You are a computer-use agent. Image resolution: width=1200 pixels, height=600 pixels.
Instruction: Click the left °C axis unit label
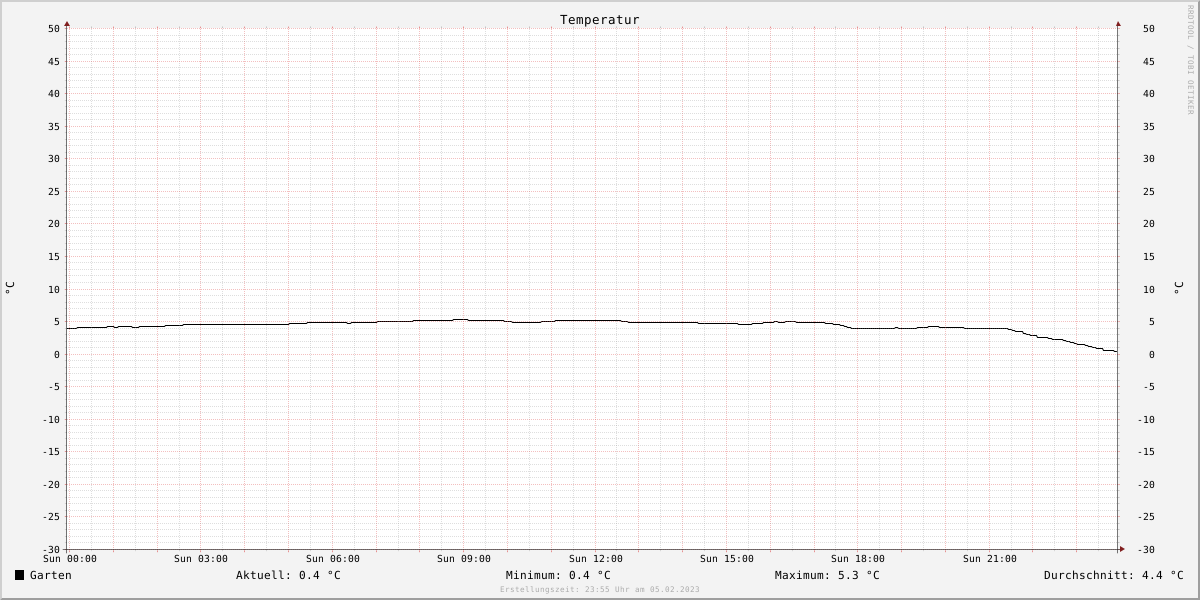(10, 287)
